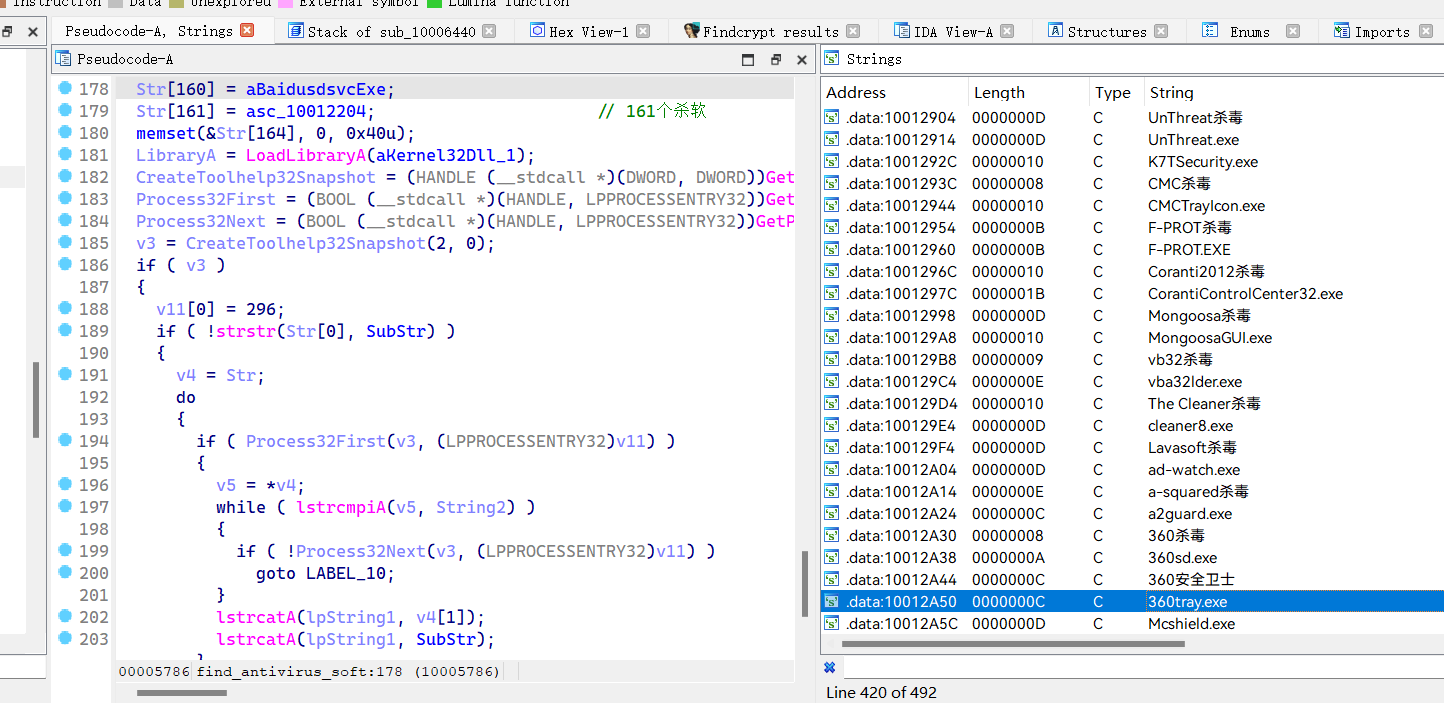Close the IDA View-A tab
Viewport: 1444px width, 703px height.
tap(1007, 31)
